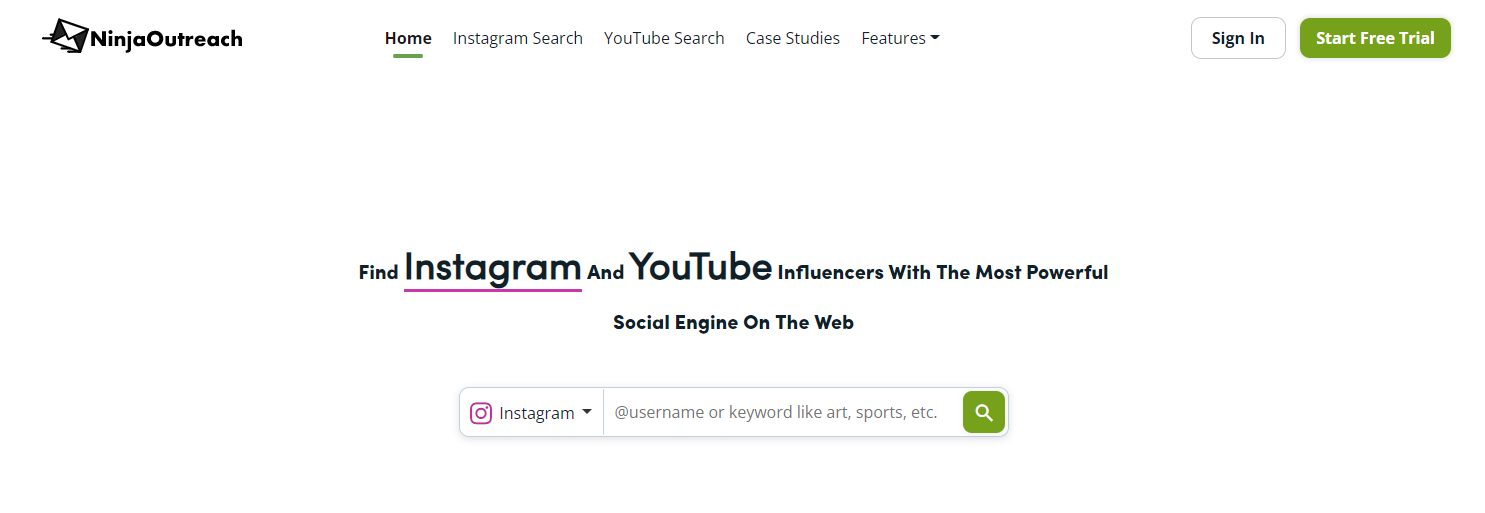Click Start Free Trial button
1485x513 pixels.
(1375, 38)
